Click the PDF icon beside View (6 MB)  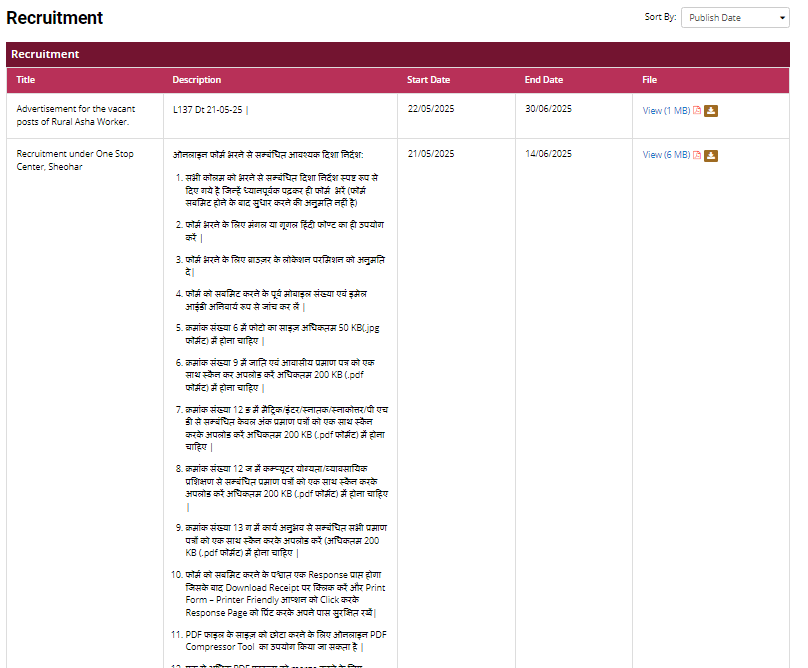pos(697,155)
